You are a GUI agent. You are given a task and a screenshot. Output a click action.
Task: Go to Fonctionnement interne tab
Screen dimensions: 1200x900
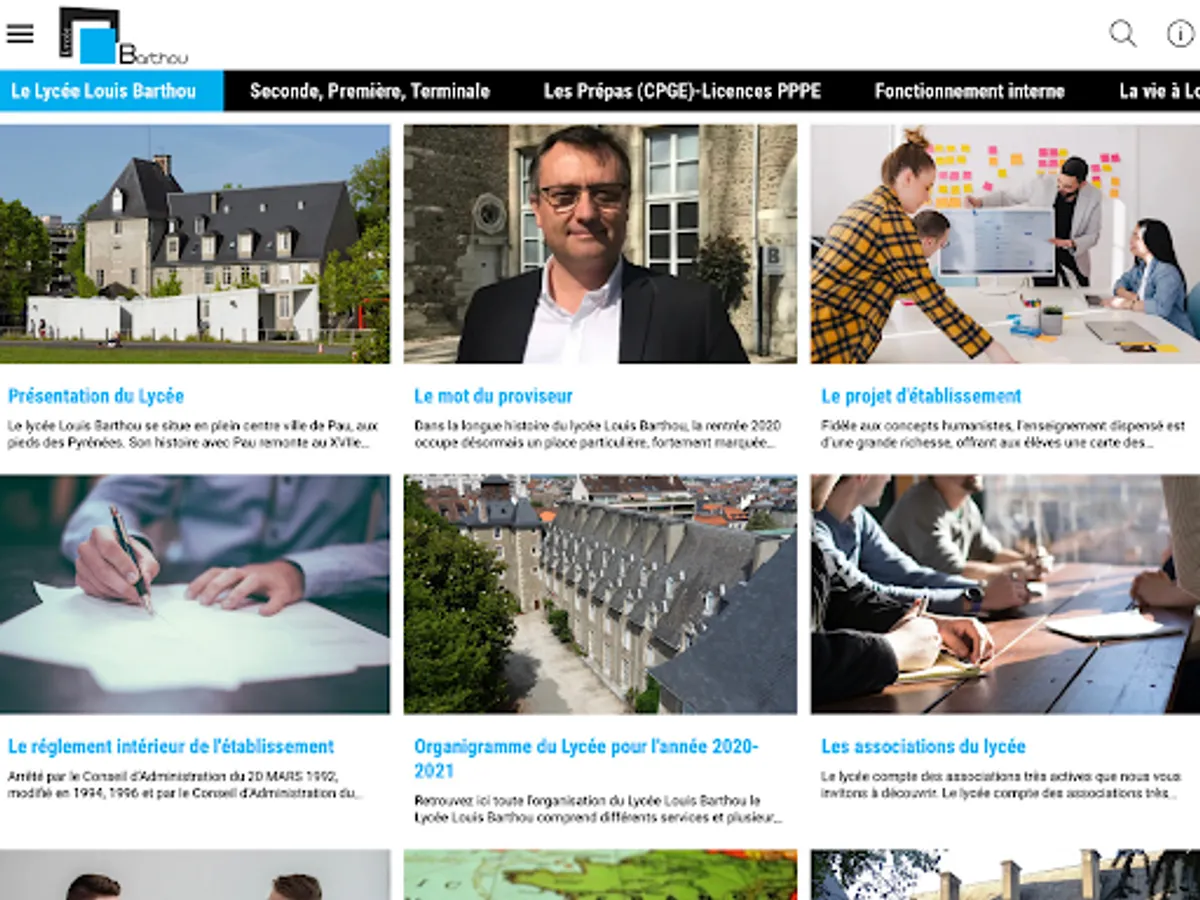[969, 91]
